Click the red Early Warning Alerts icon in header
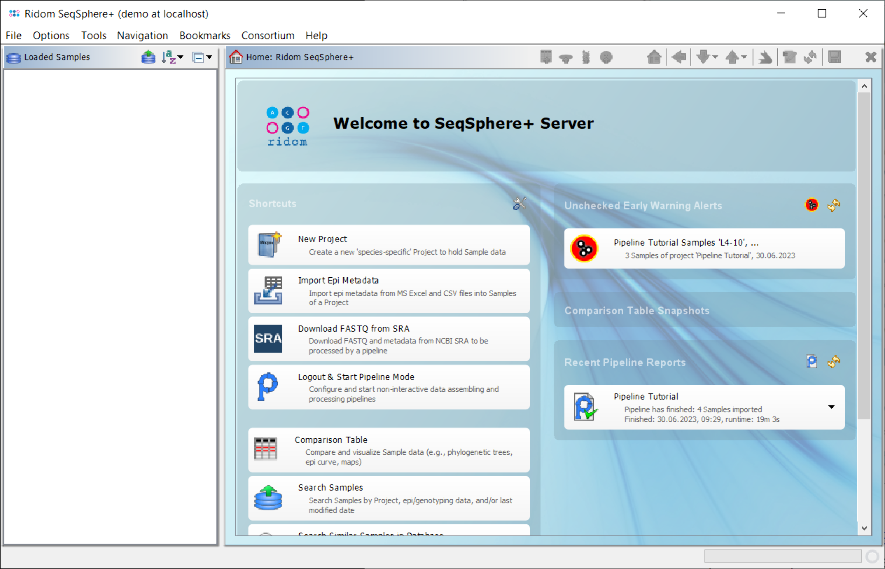 (812, 205)
